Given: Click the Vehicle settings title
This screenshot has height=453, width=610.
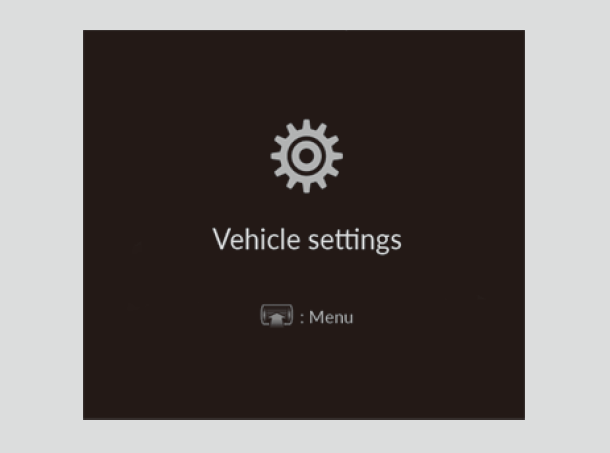Looking at the screenshot, I should 307,240.
